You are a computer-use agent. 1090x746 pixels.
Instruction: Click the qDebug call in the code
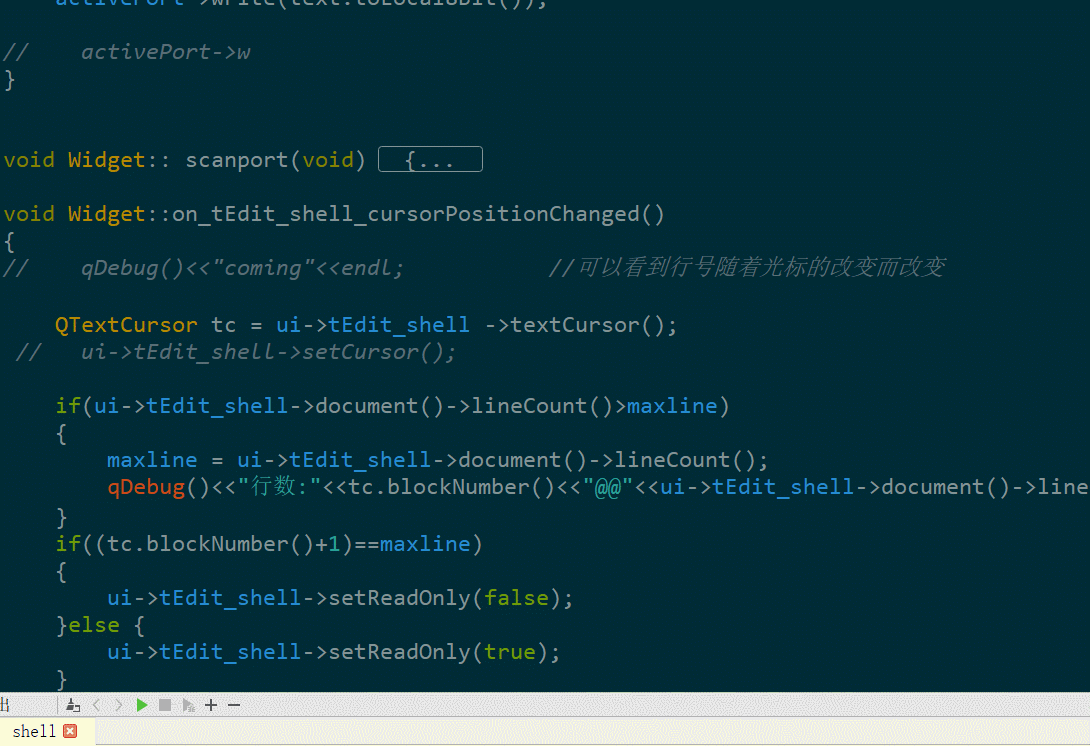pos(147,487)
